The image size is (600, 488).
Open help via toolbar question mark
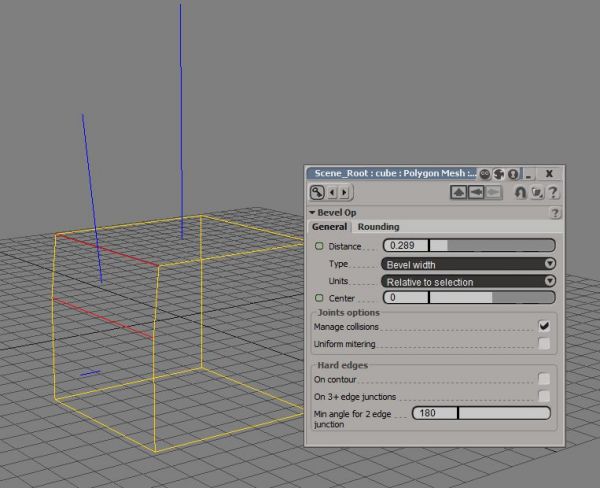point(552,192)
